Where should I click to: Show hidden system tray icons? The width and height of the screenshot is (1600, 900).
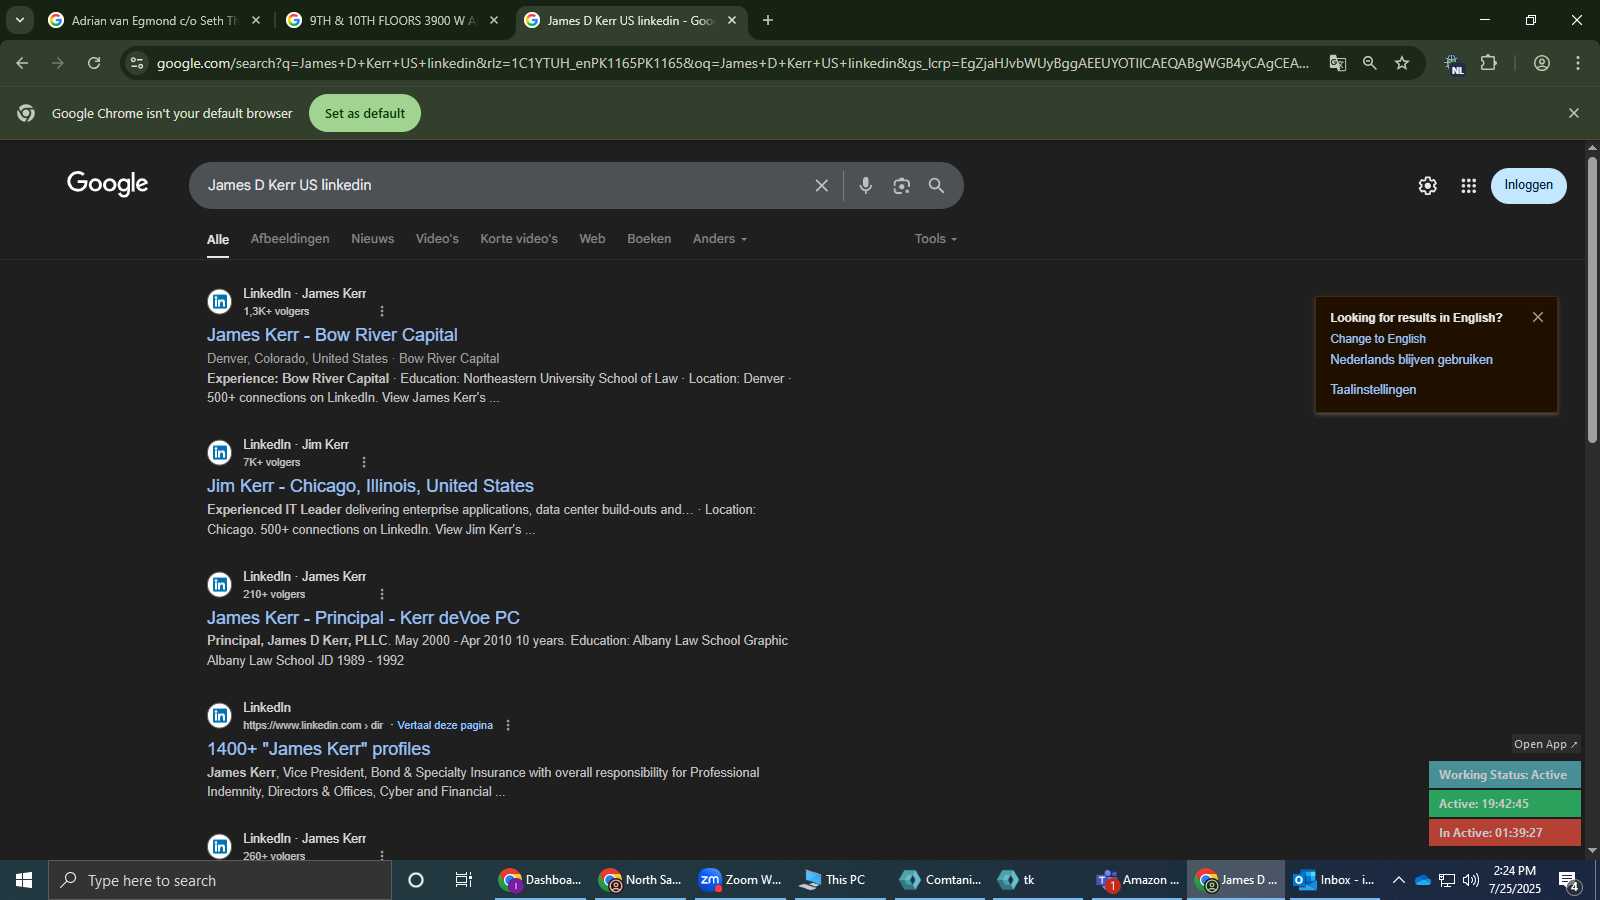coord(1398,880)
